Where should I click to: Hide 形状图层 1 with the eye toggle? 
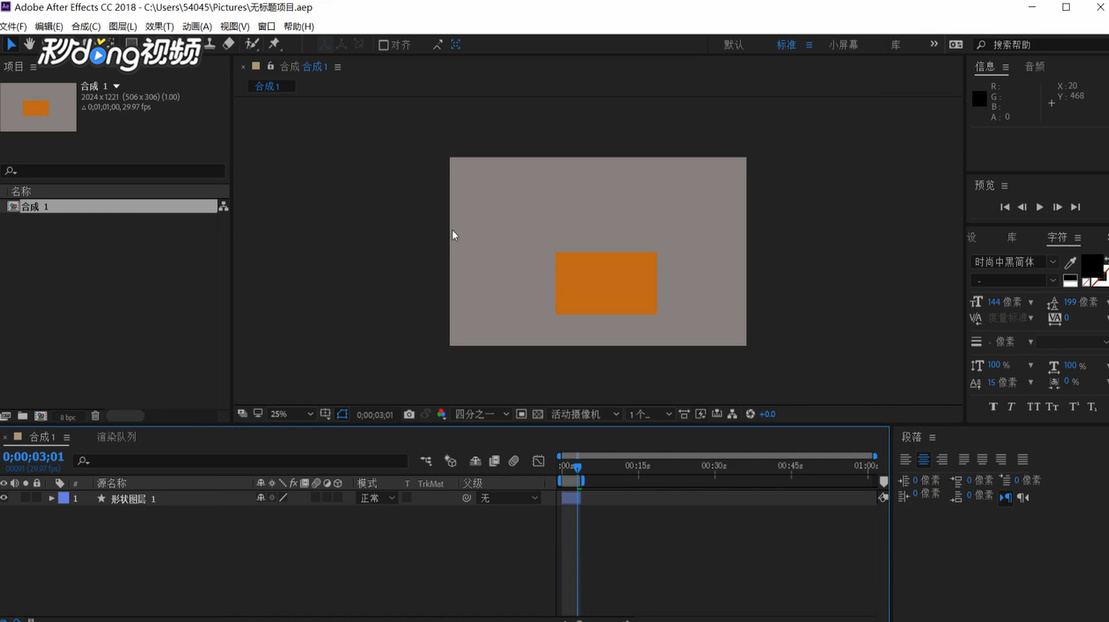[4, 498]
